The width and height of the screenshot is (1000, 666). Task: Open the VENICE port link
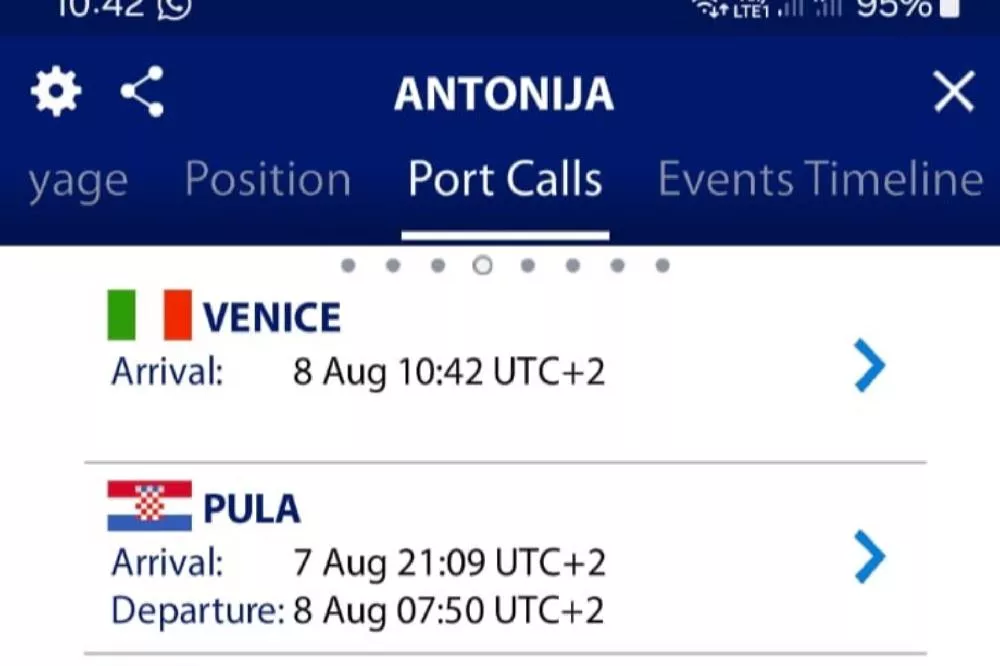[x=272, y=318]
